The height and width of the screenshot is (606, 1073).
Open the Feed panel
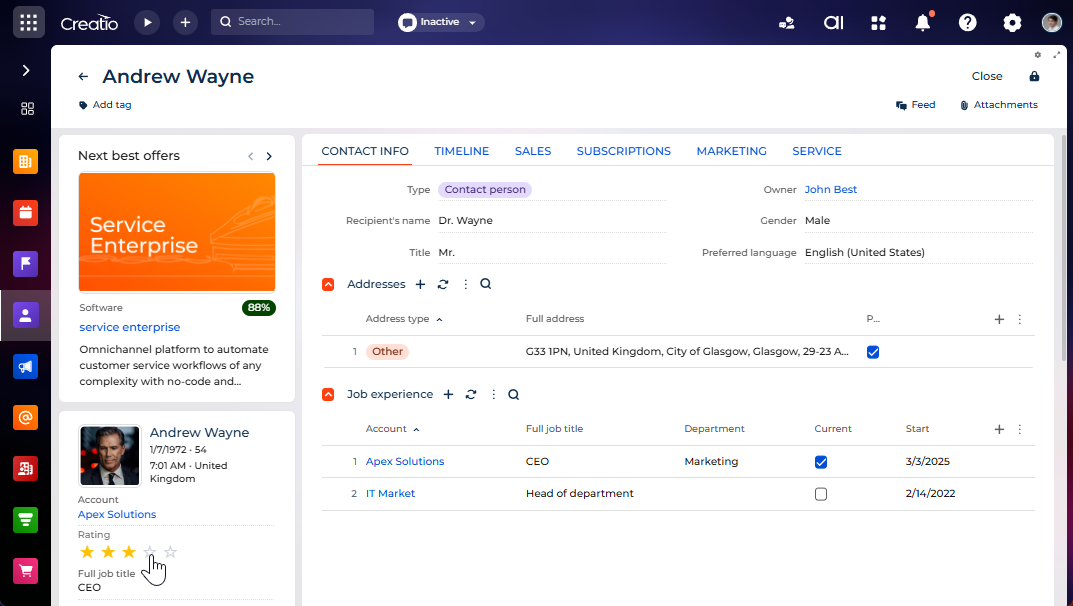916,105
